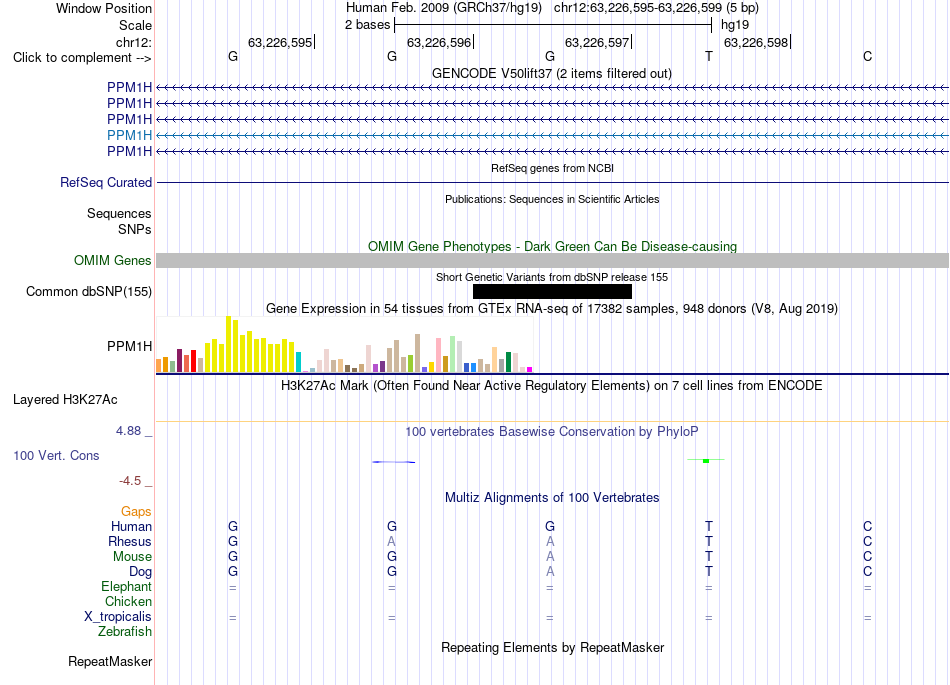This screenshot has width=950, height=685.
Task: Click the "Common dbSNP(155)" track label
Action: coord(89,291)
